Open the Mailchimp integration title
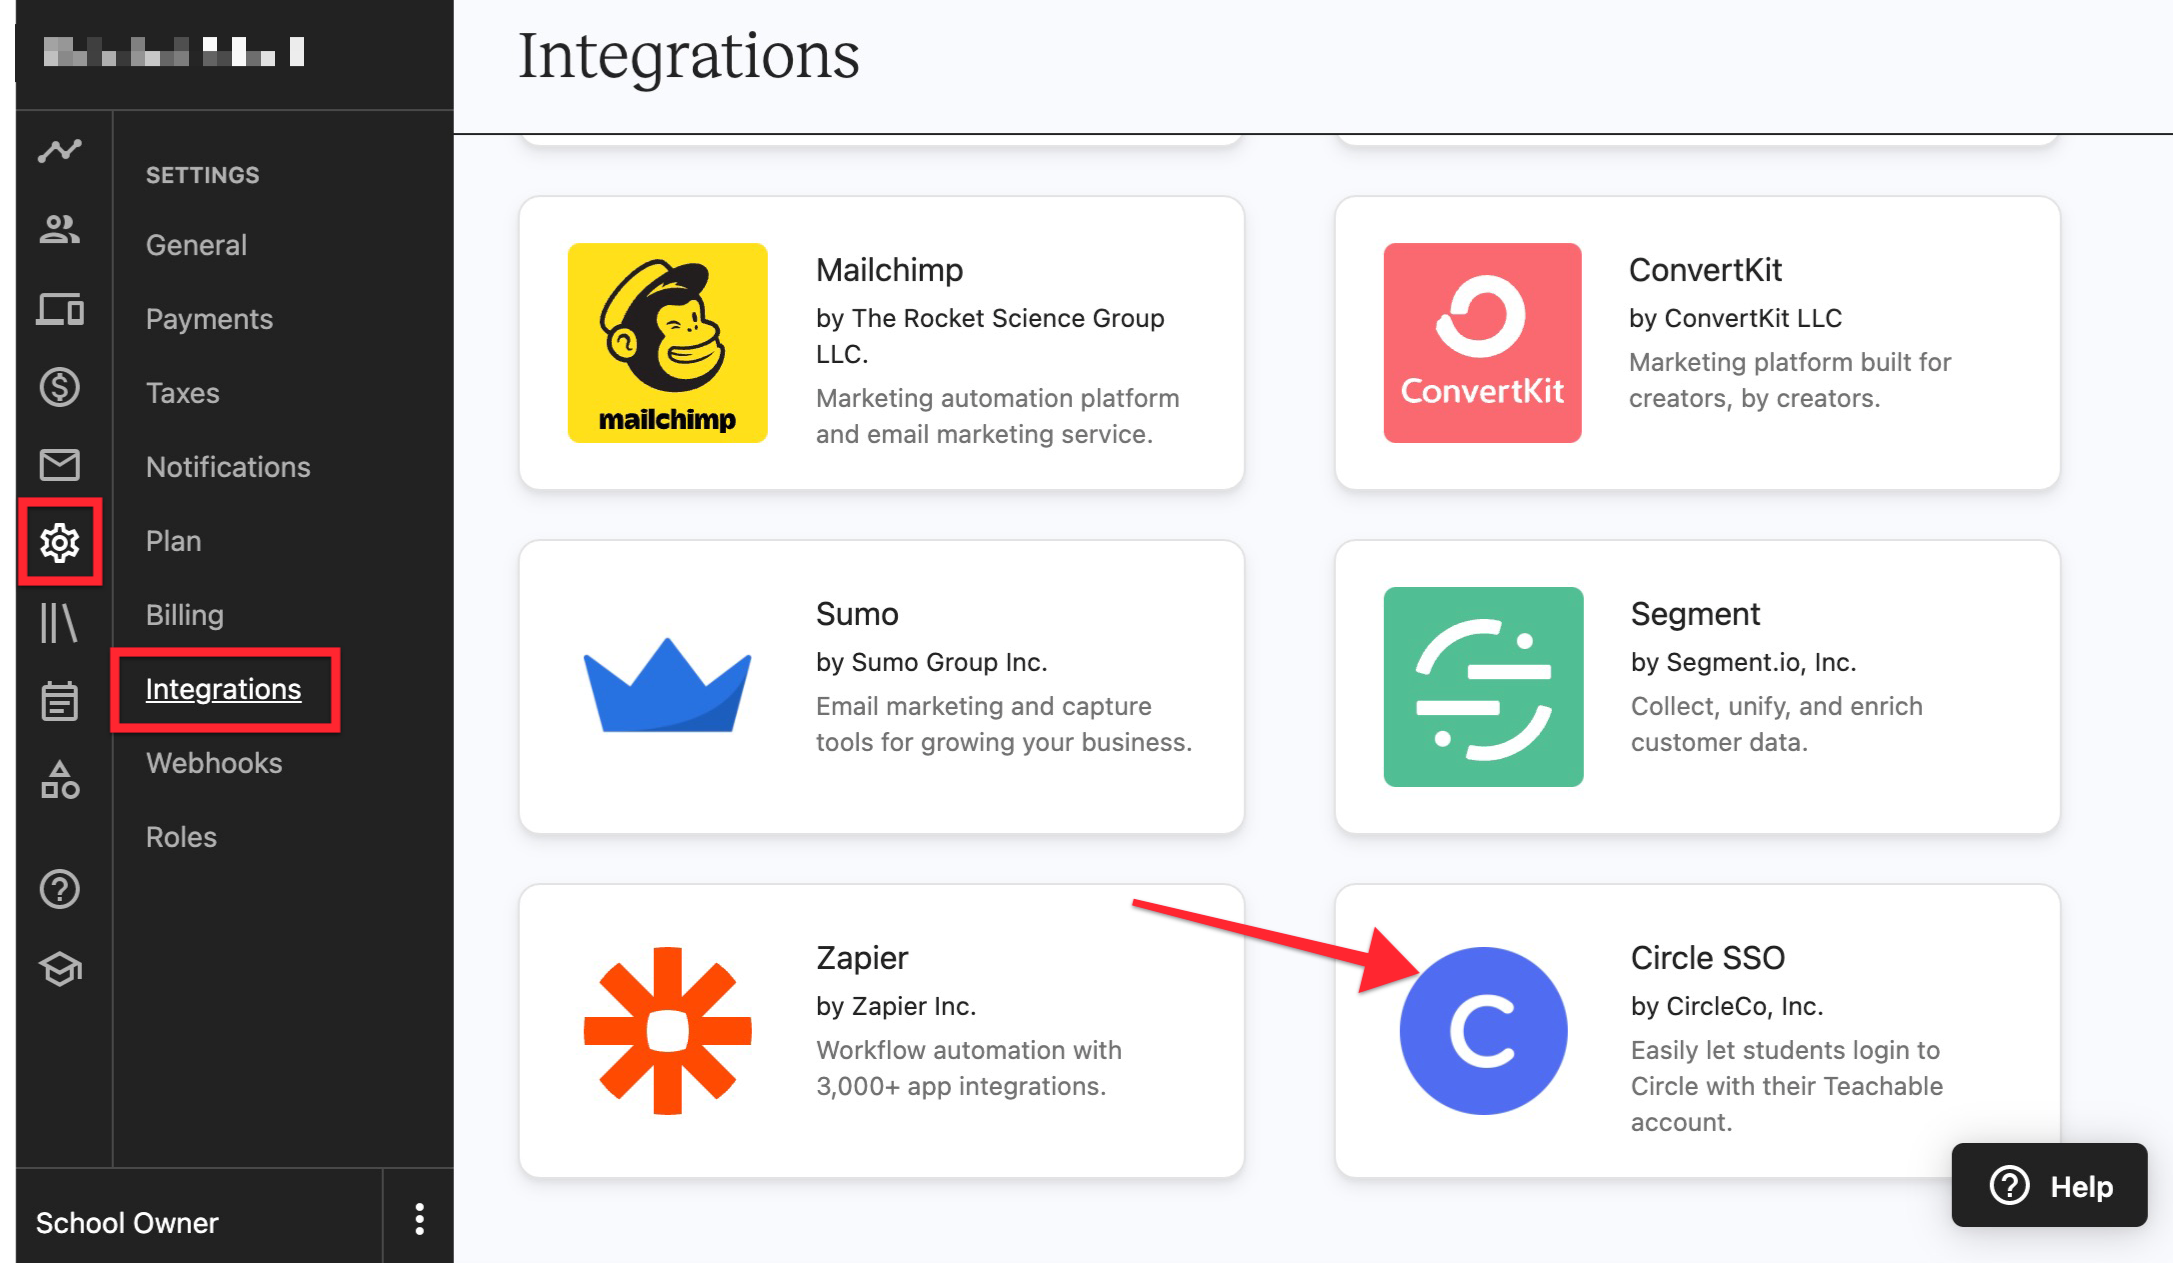The width and height of the screenshot is (2173, 1263). pos(890,270)
